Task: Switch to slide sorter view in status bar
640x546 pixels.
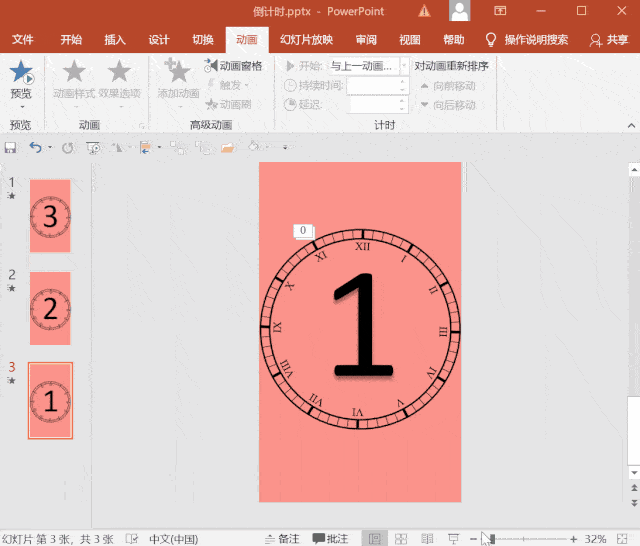Action: (x=398, y=538)
